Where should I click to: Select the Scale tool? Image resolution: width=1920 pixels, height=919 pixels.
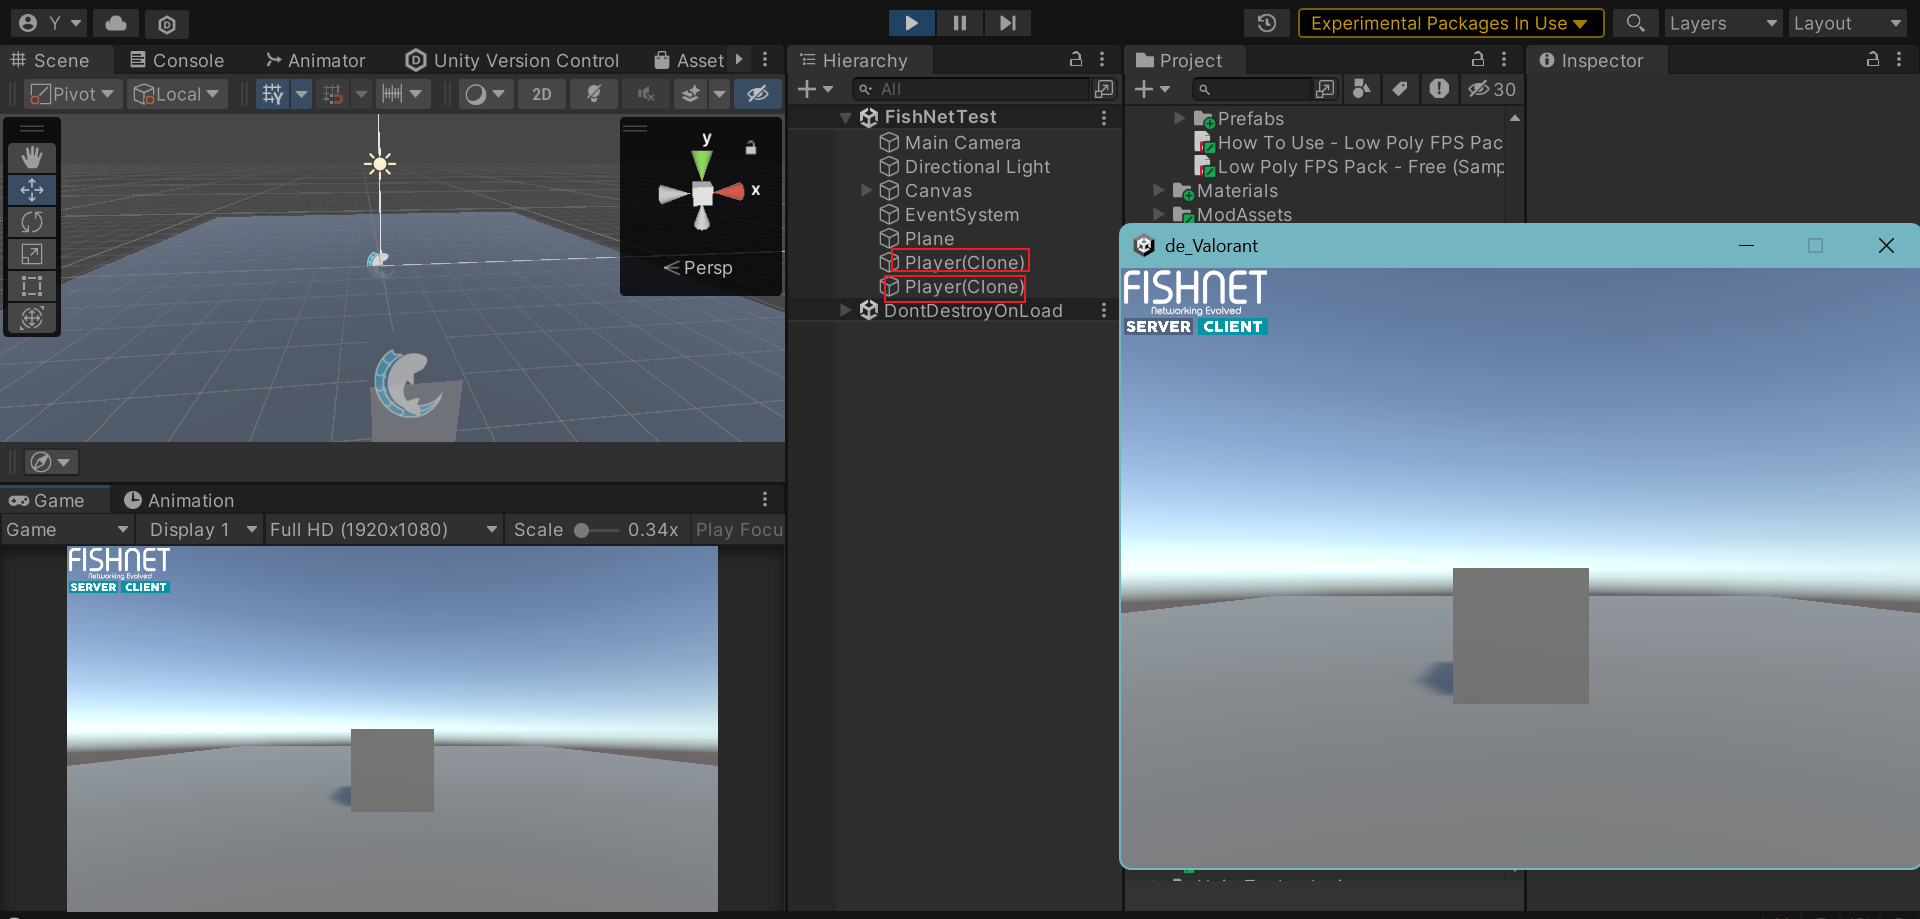coord(32,254)
